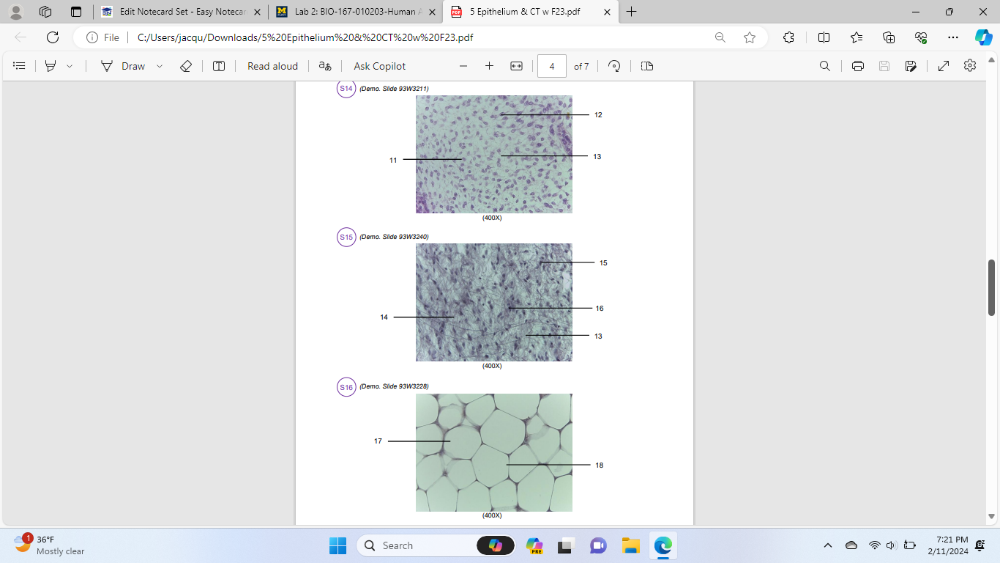Enter full screen PDF view
Image resolution: width=1000 pixels, height=563 pixels.
coord(943,66)
